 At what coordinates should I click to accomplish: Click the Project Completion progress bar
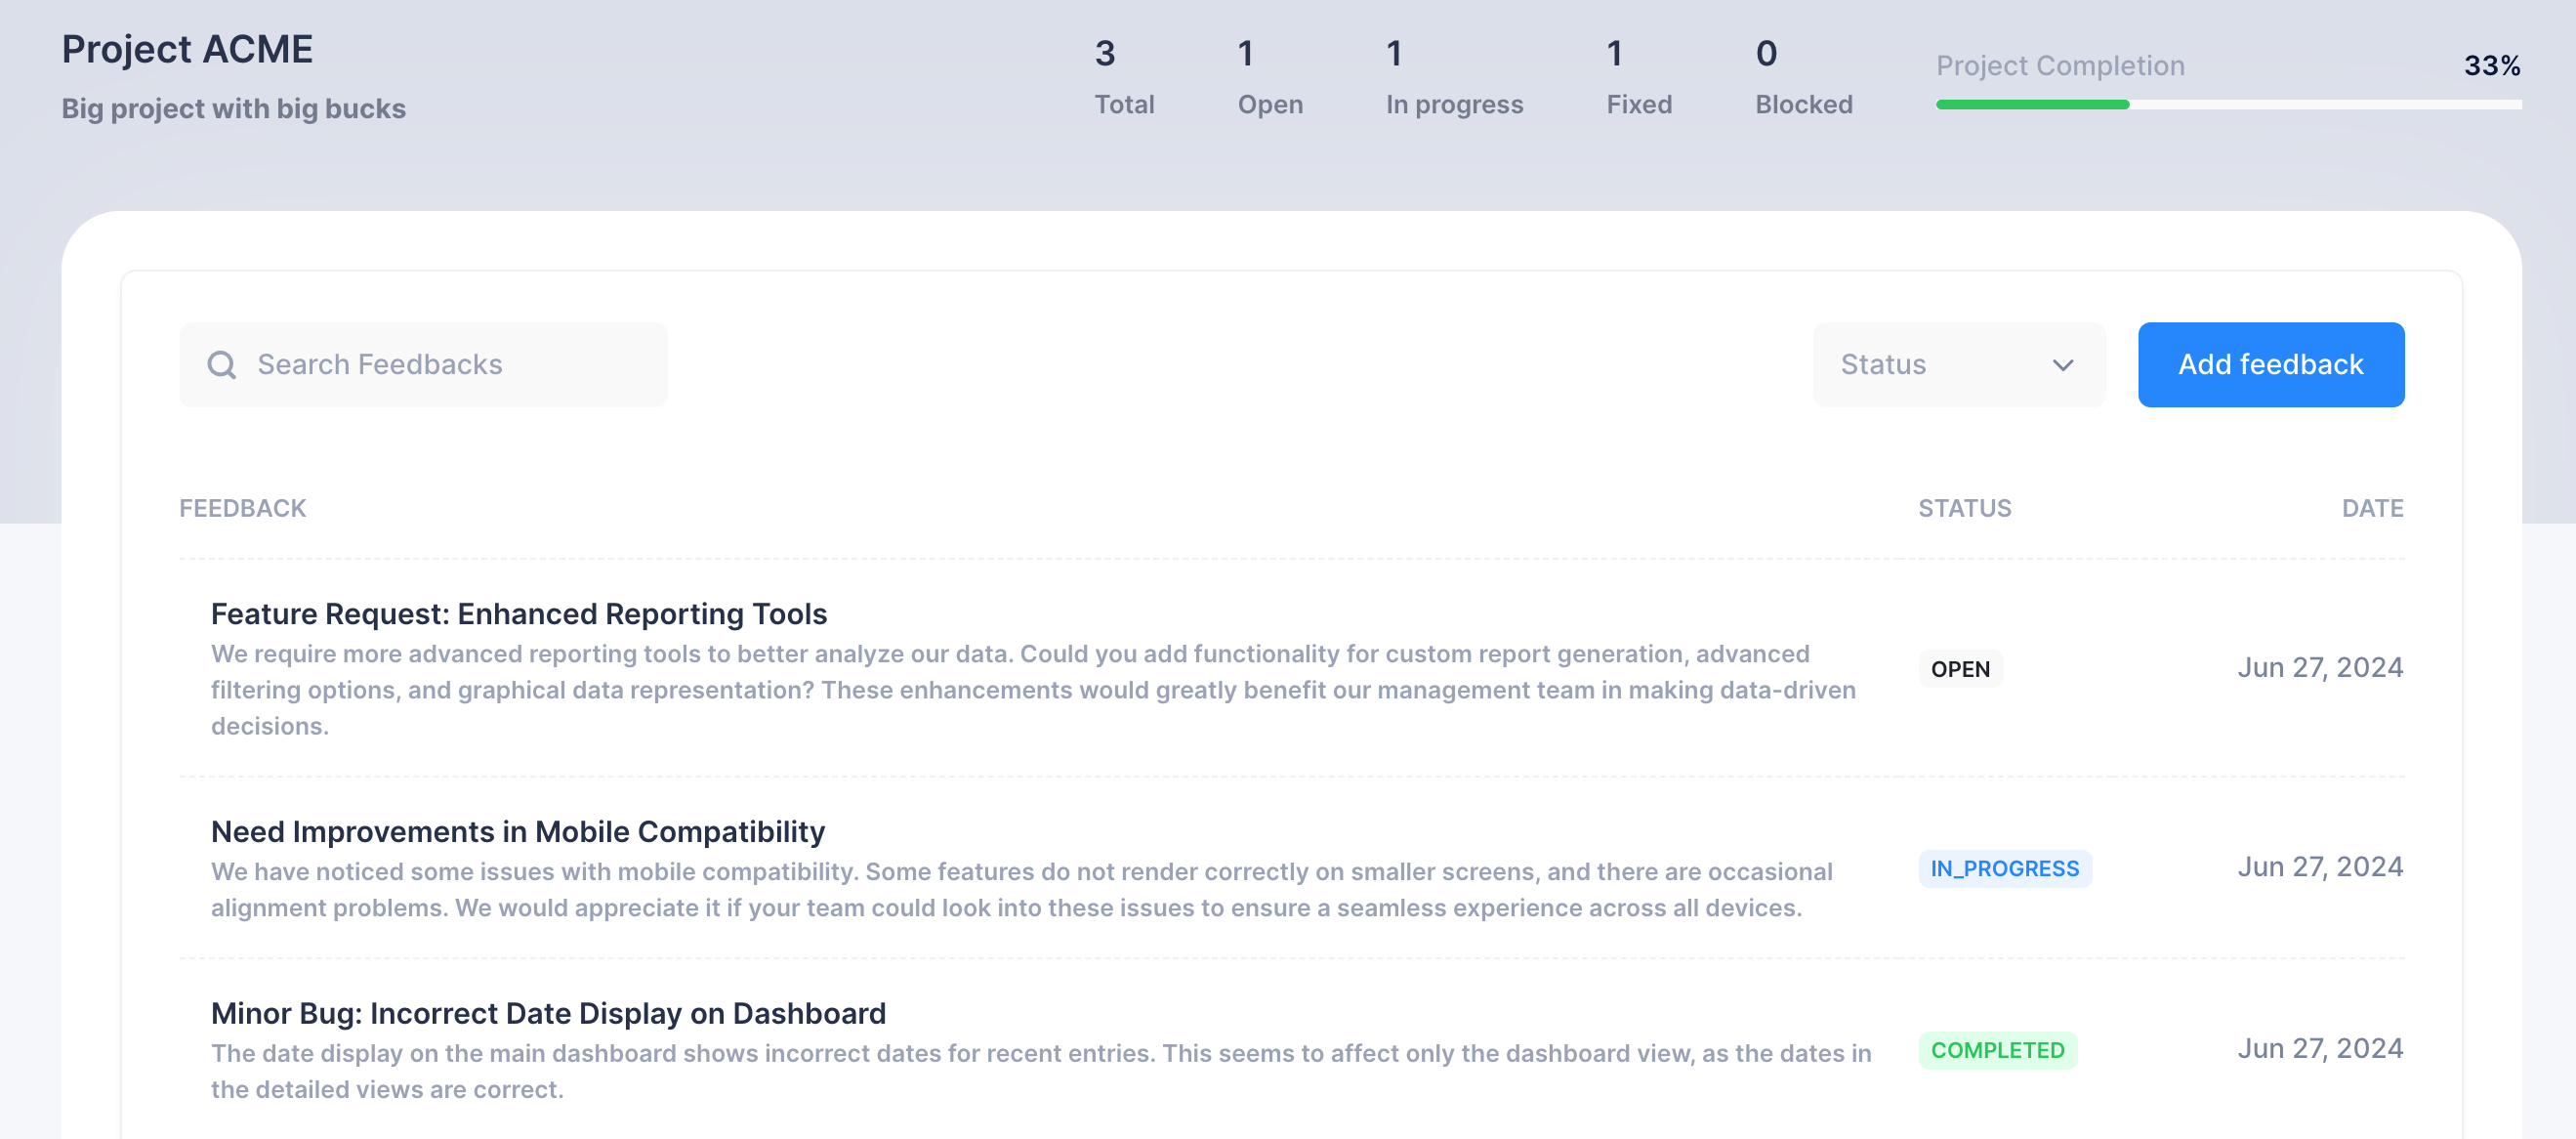coord(2227,104)
